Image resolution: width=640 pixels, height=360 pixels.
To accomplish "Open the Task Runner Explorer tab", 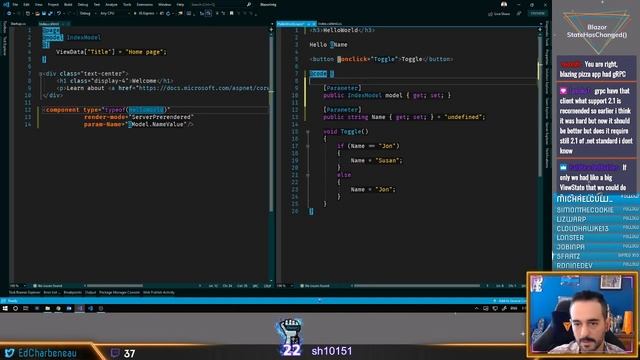I will (24, 293).
